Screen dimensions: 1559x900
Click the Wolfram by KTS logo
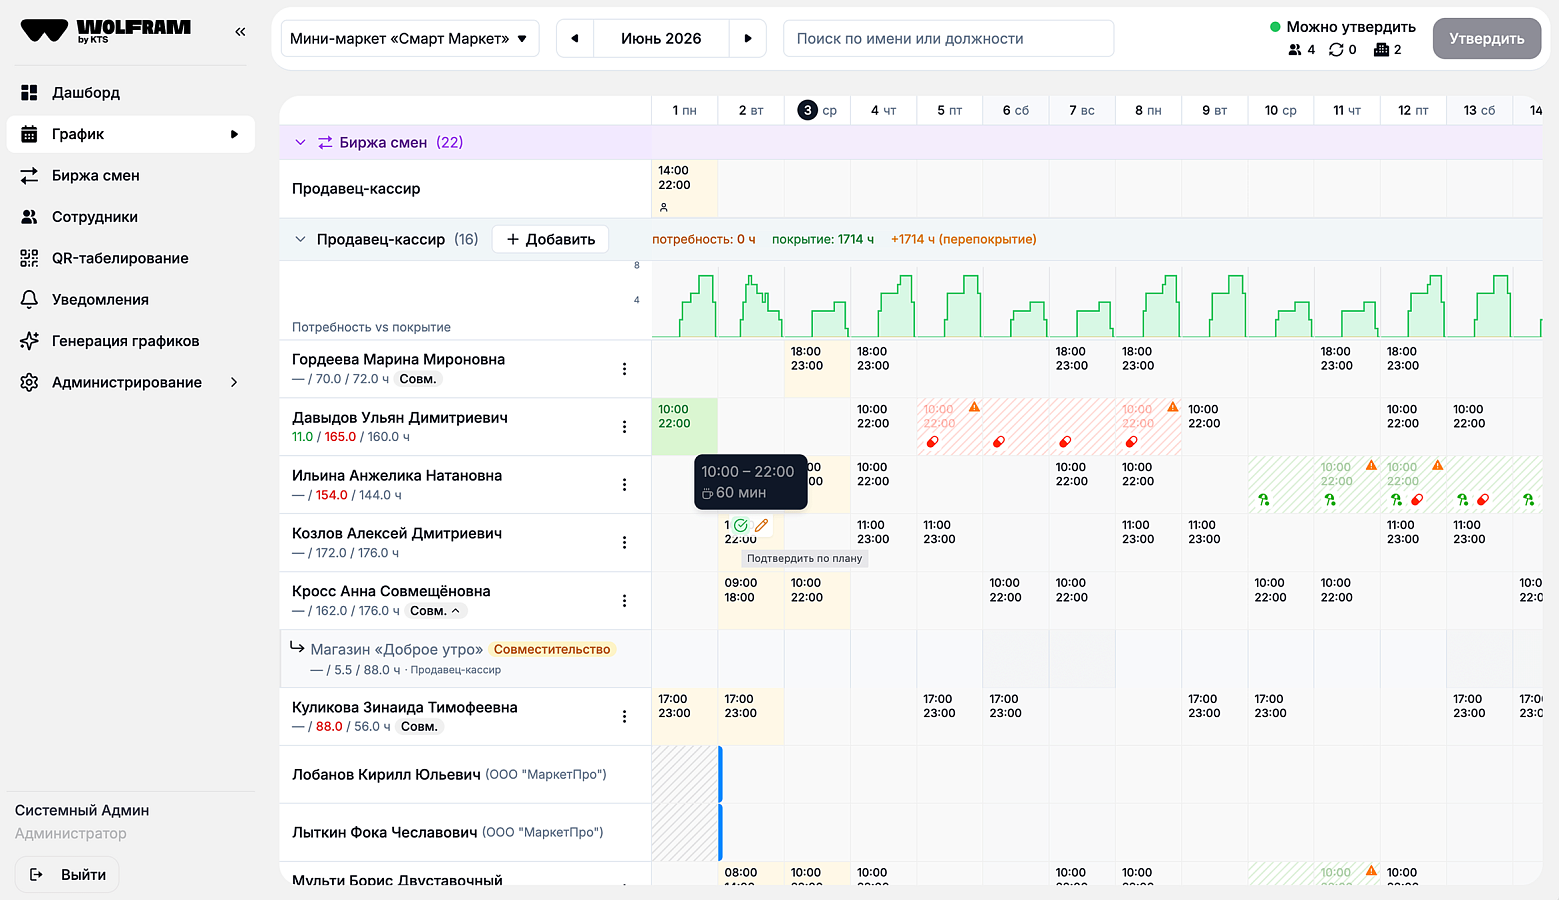106,31
